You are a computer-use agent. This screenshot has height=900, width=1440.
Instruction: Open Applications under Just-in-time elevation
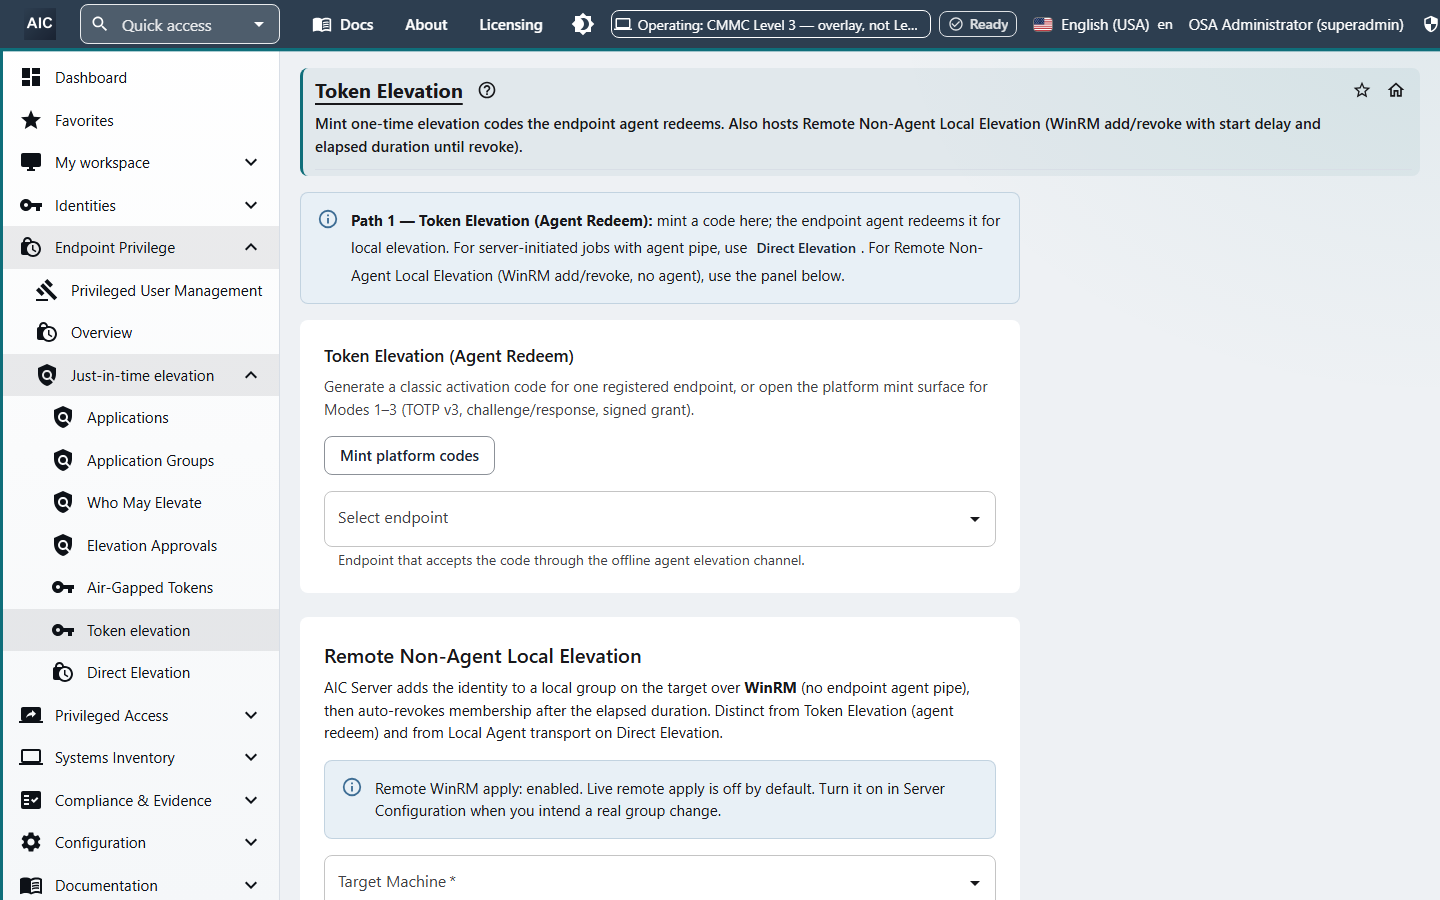140,417
